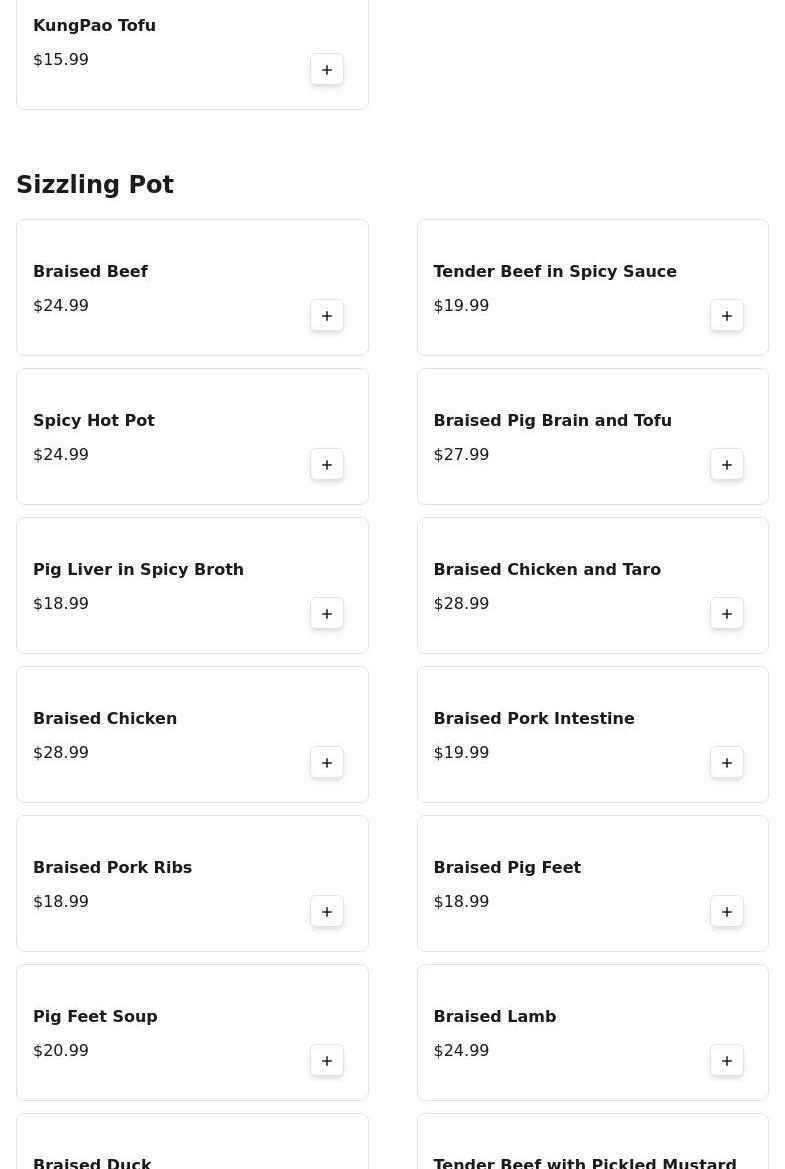This screenshot has width=785, height=1169.
Task: Add Pig Liver in Spicy Broth
Action: [x=327, y=614]
